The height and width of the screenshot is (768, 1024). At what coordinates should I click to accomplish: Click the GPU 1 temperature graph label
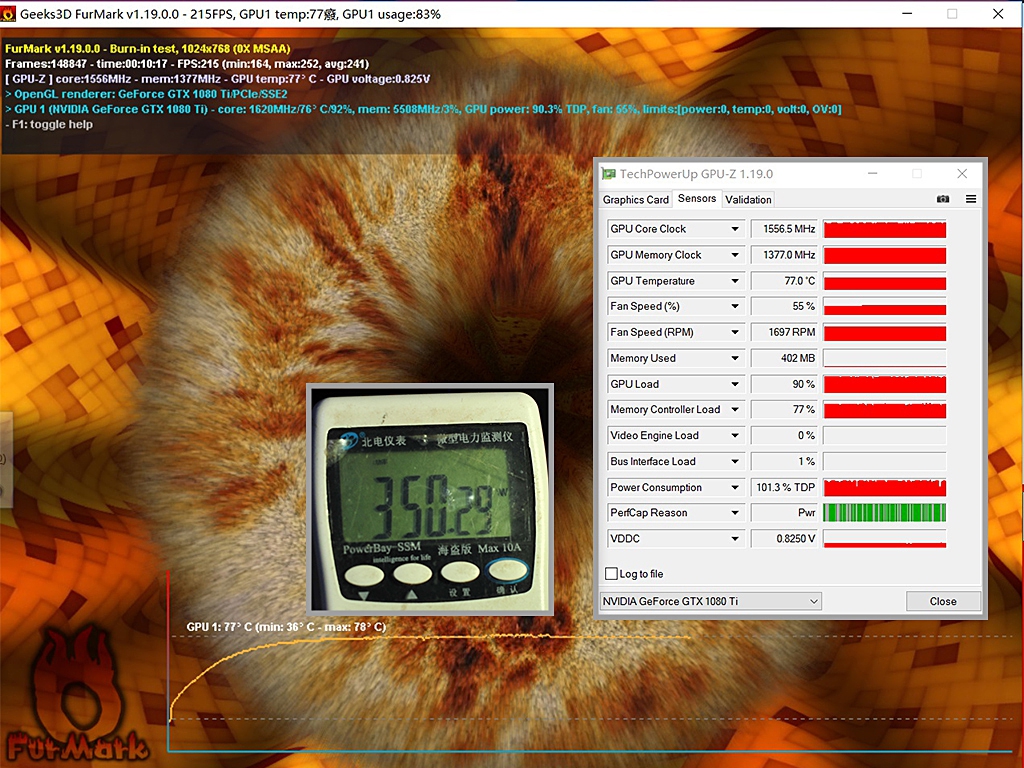click(286, 627)
